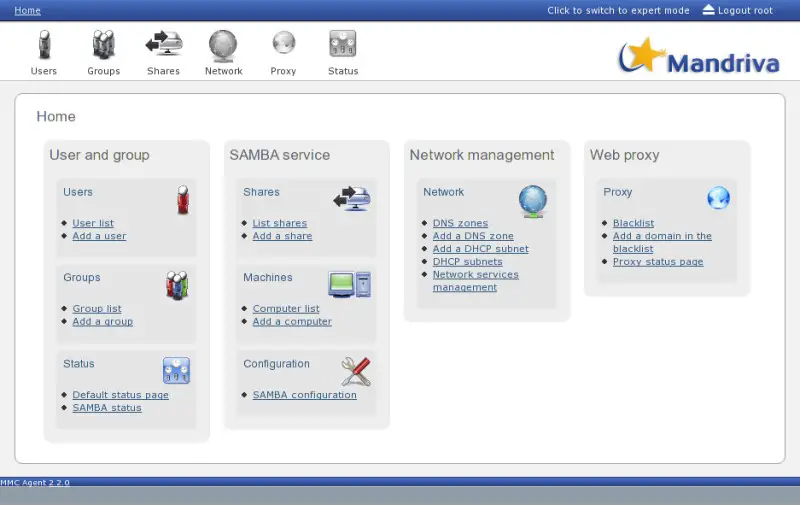This screenshot has width=800, height=505.
Task: View SAMBA status link
Action: 107,408
